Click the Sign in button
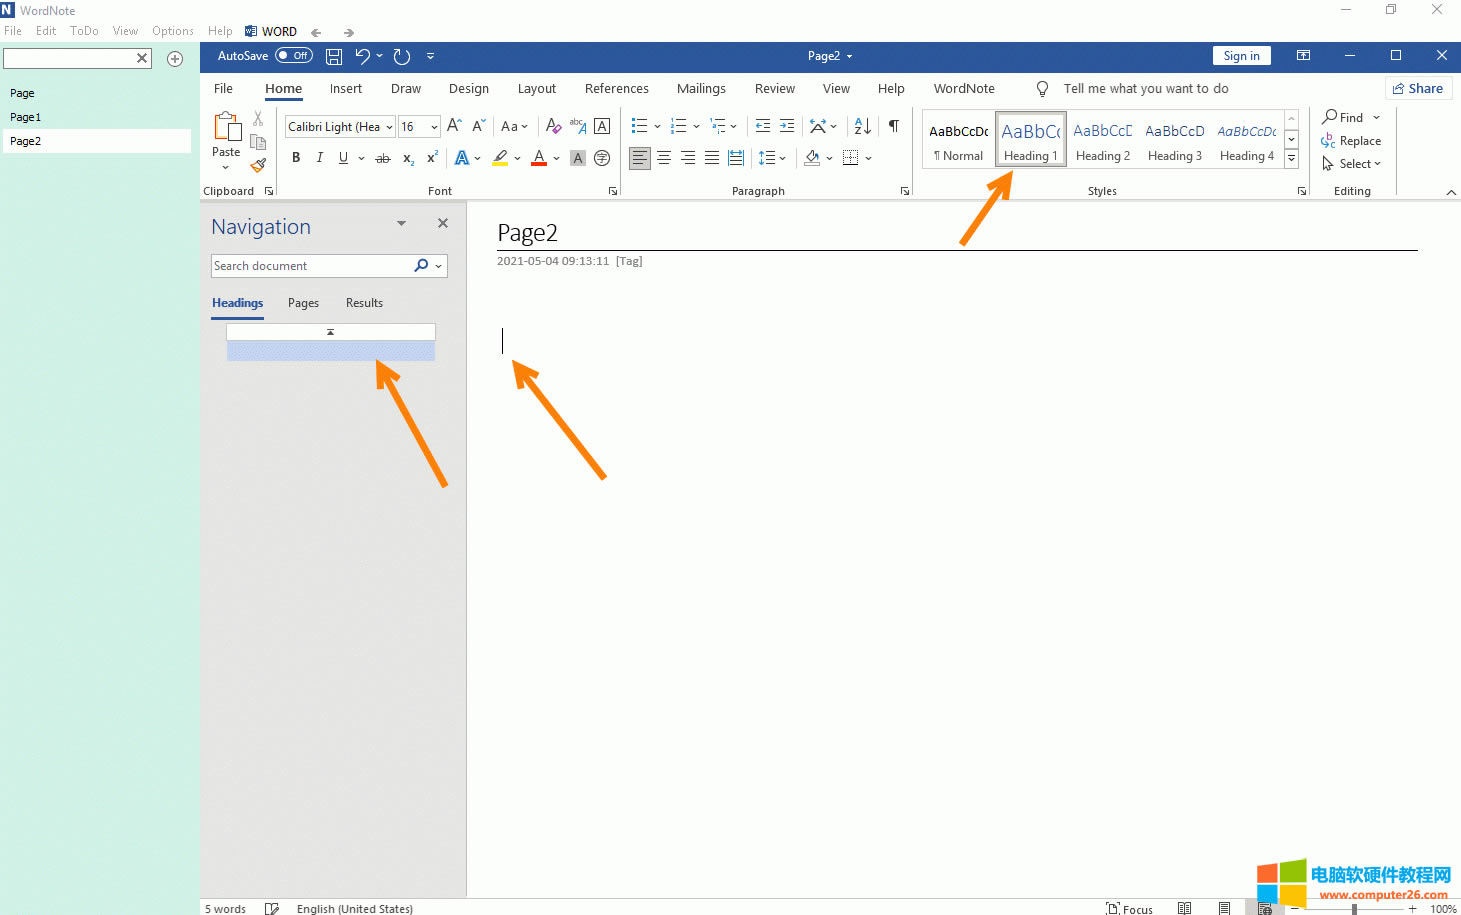The image size is (1461, 915). point(1241,56)
